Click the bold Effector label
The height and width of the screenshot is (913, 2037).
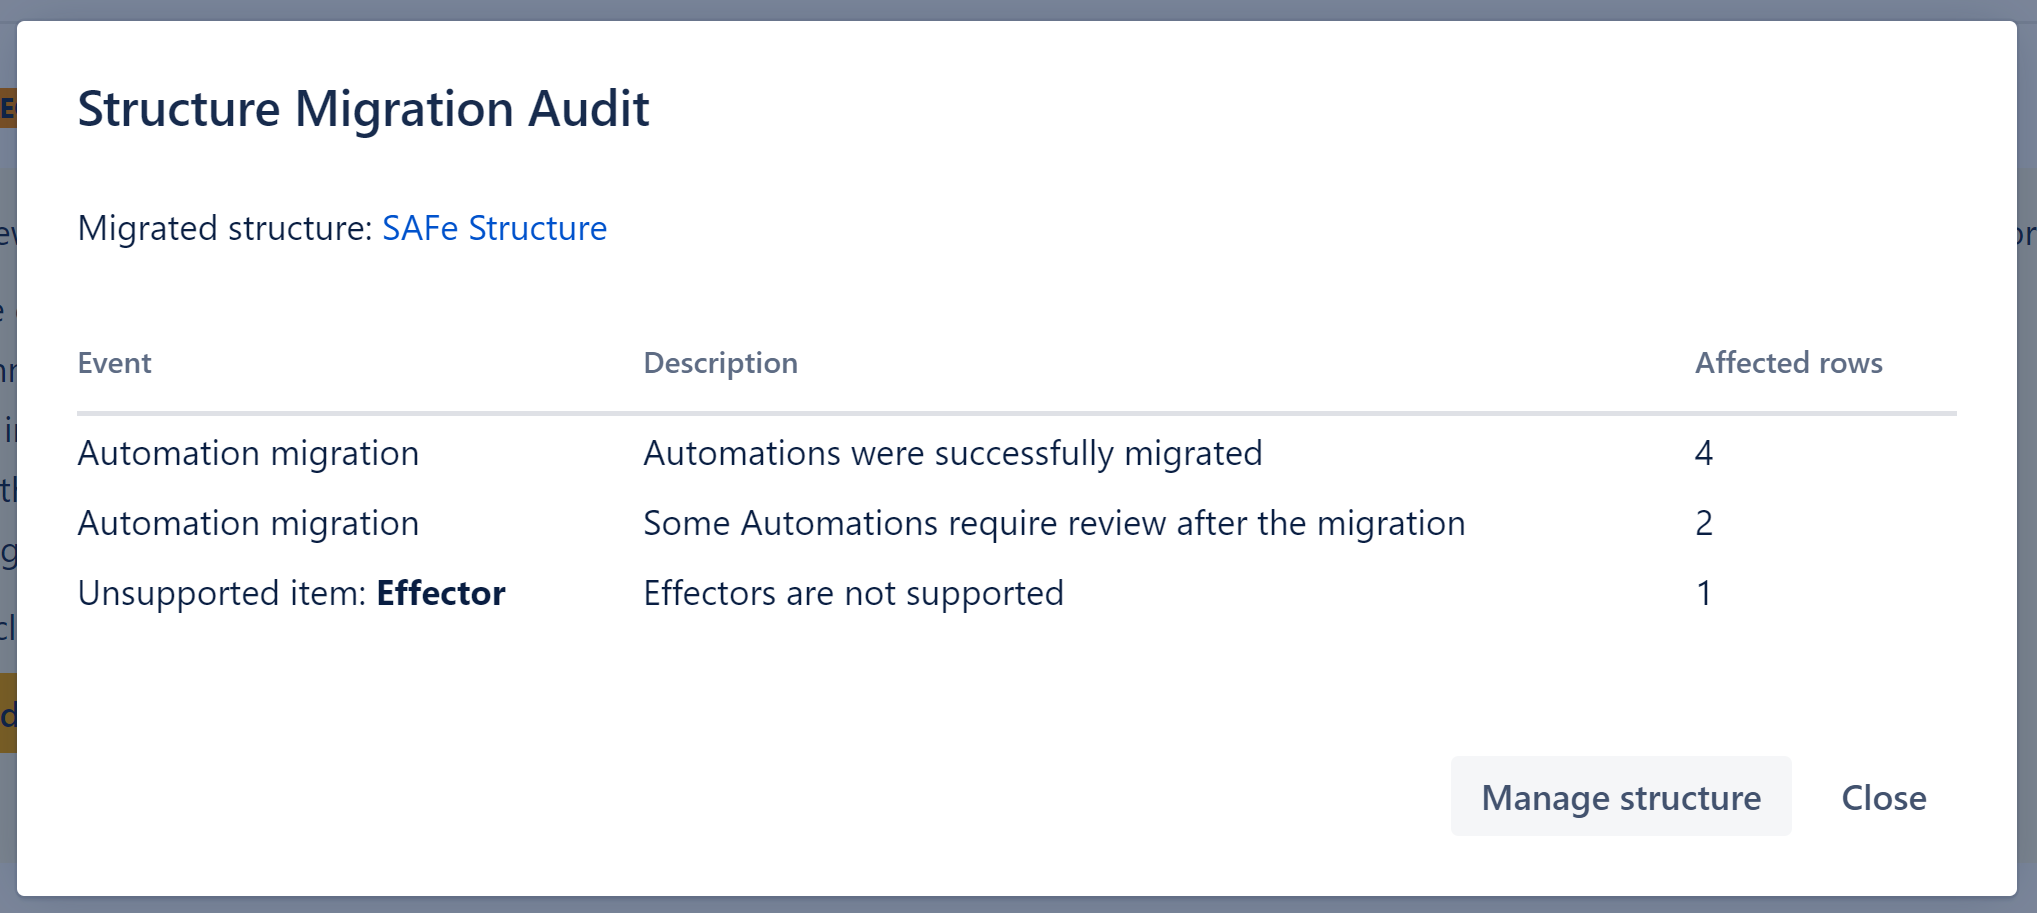(440, 593)
